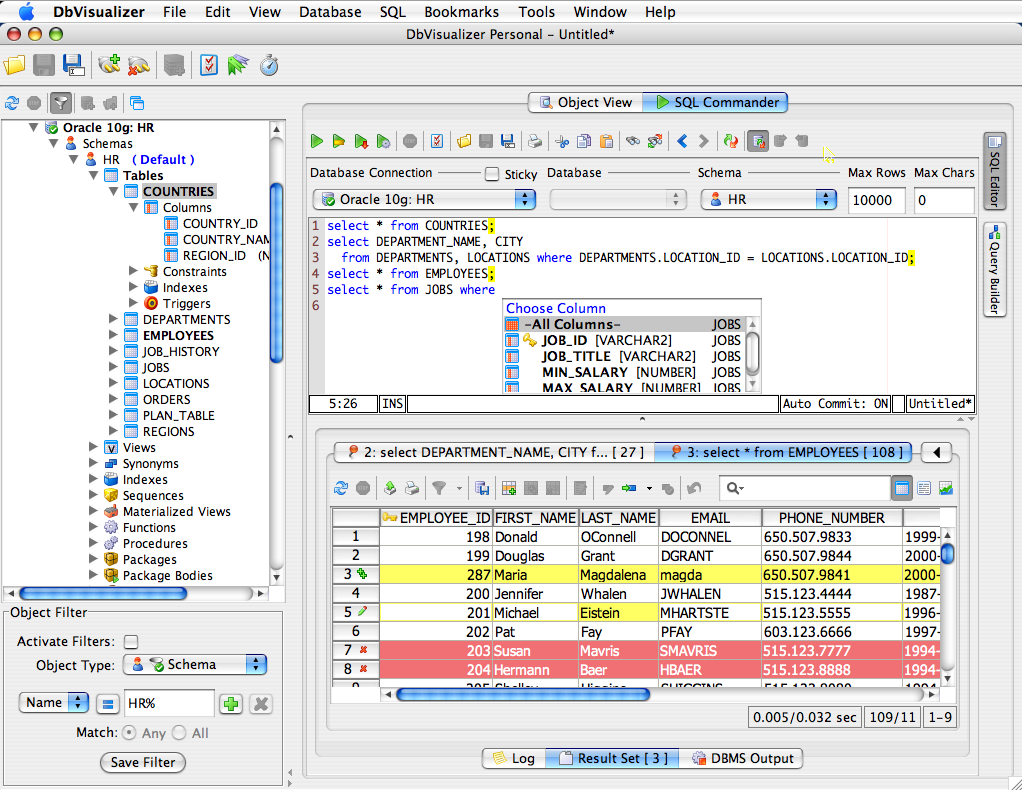Screen dimensions: 1022x790
Task: Open the SQL menu
Action: tap(392, 12)
